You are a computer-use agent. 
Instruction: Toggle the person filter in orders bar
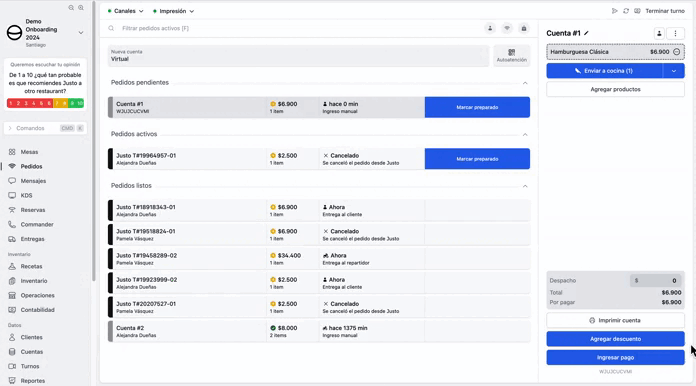pyautogui.click(x=490, y=28)
